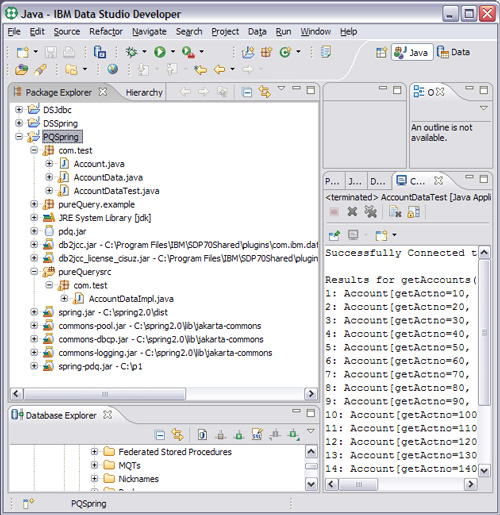The image size is (500, 515).
Task: Switch to the Data perspective
Action: tap(453, 52)
